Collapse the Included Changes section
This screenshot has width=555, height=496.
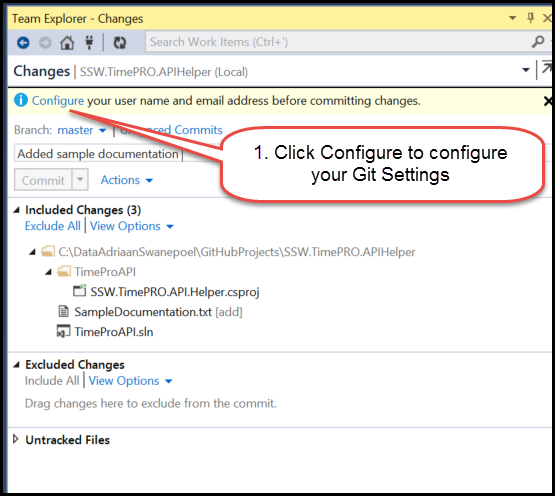(17, 210)
